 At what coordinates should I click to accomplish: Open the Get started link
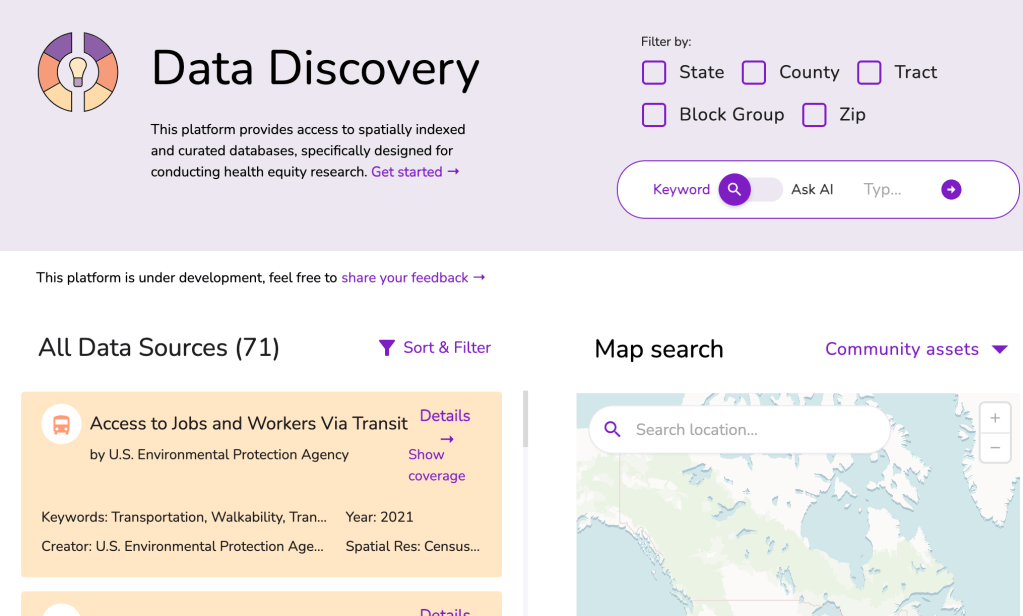click(415, 172)
